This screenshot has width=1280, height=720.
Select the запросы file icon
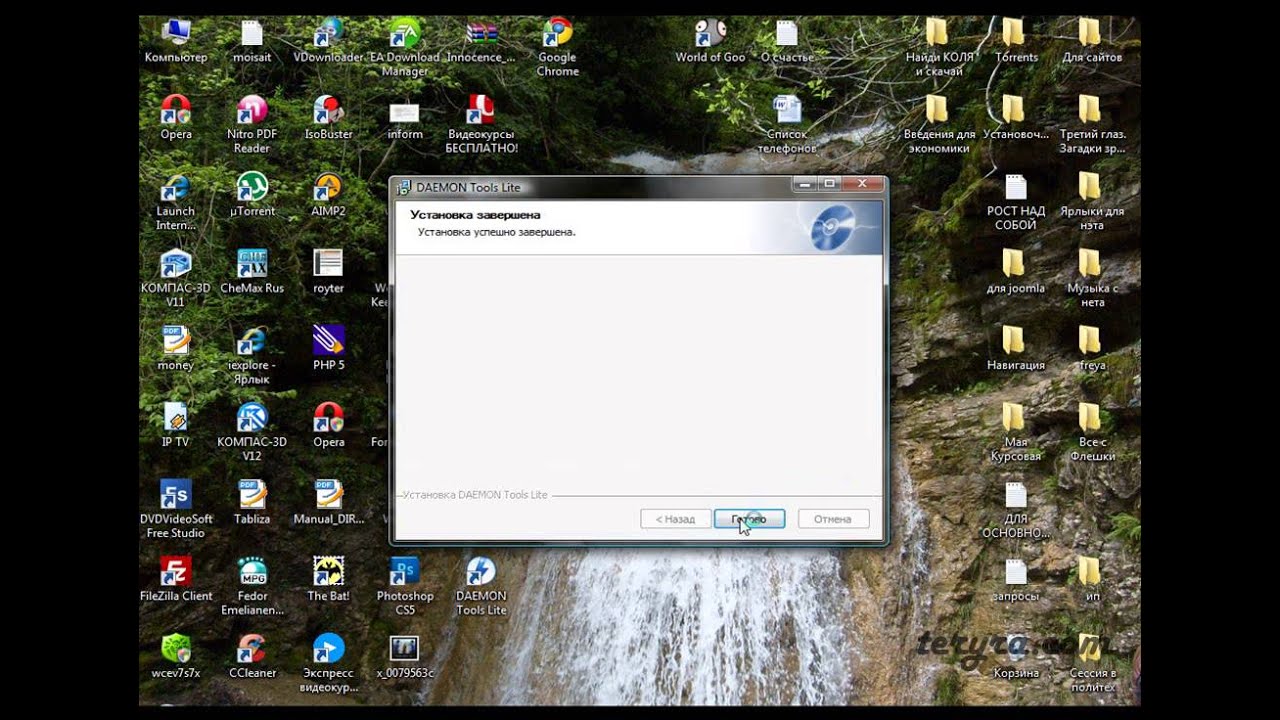click(x=1016, y=579)
